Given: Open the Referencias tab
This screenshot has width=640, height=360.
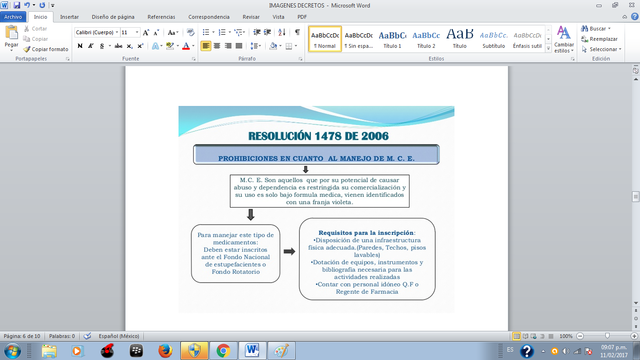Looking at the screenshot, I should (161, 17).
